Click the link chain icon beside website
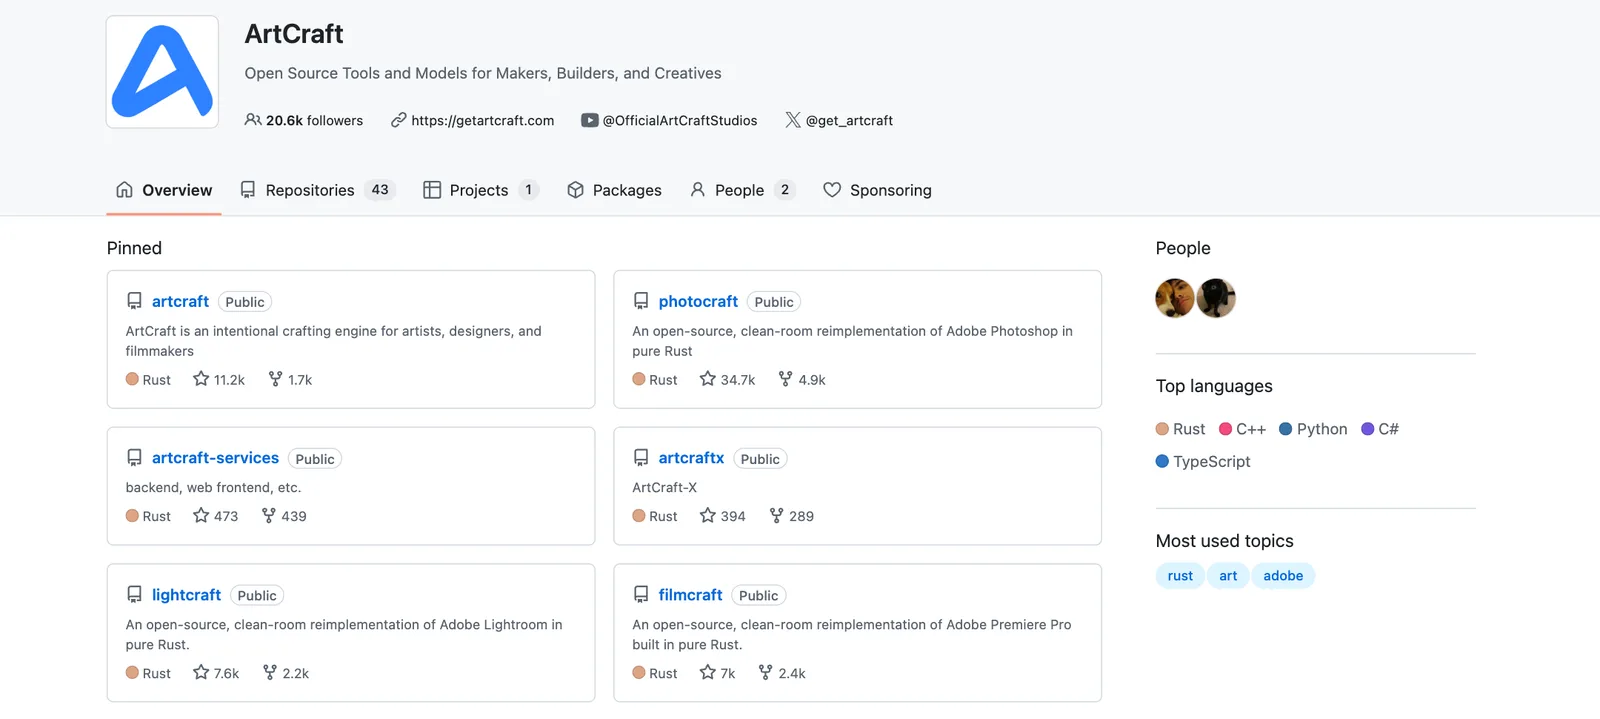The width and height of the screenshot is (1600, 719). [399, 120]
